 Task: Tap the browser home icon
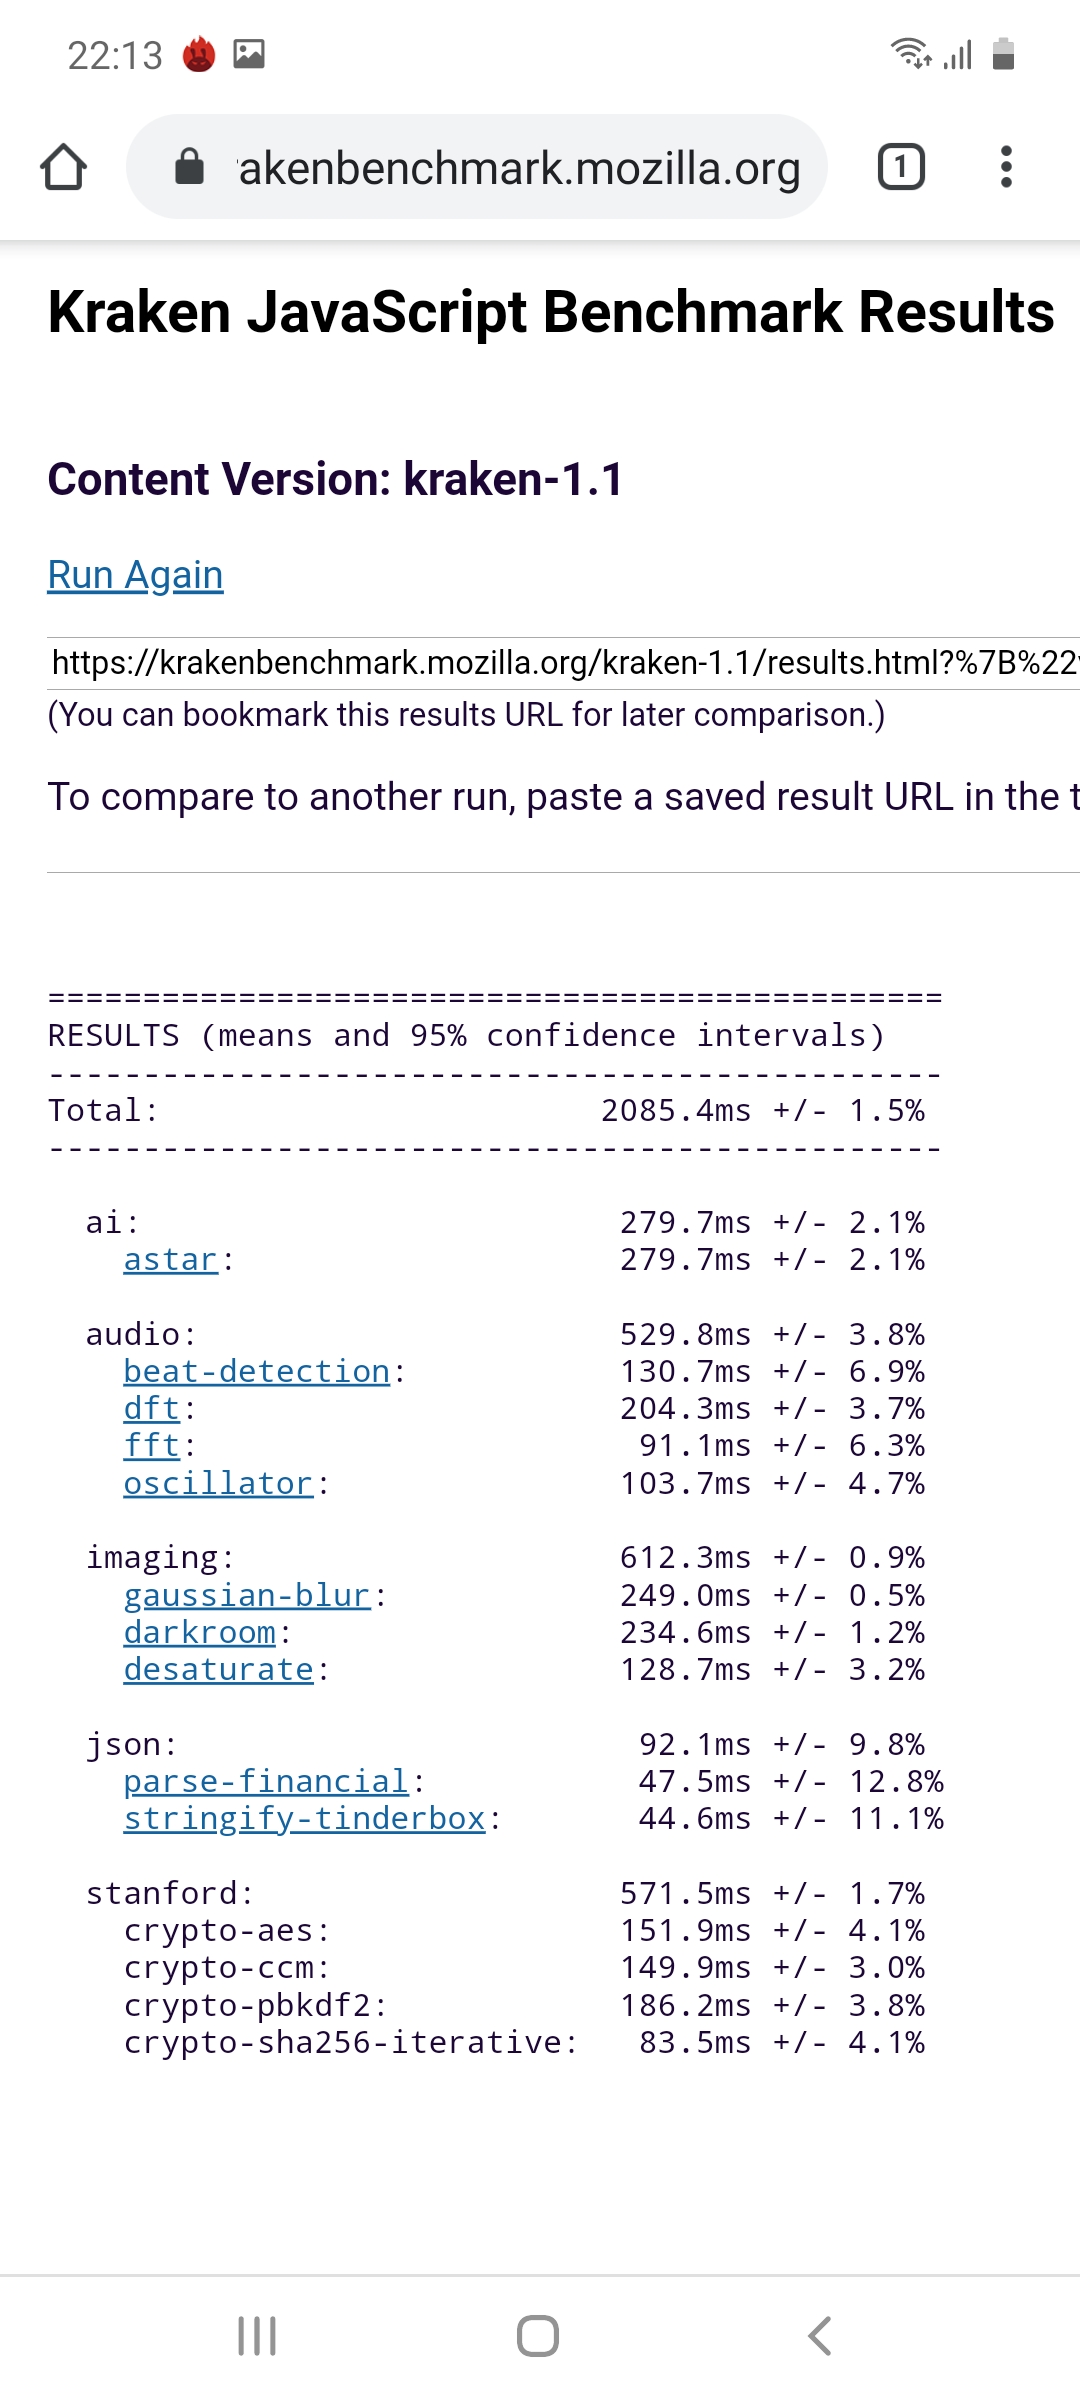coord(63,167)
